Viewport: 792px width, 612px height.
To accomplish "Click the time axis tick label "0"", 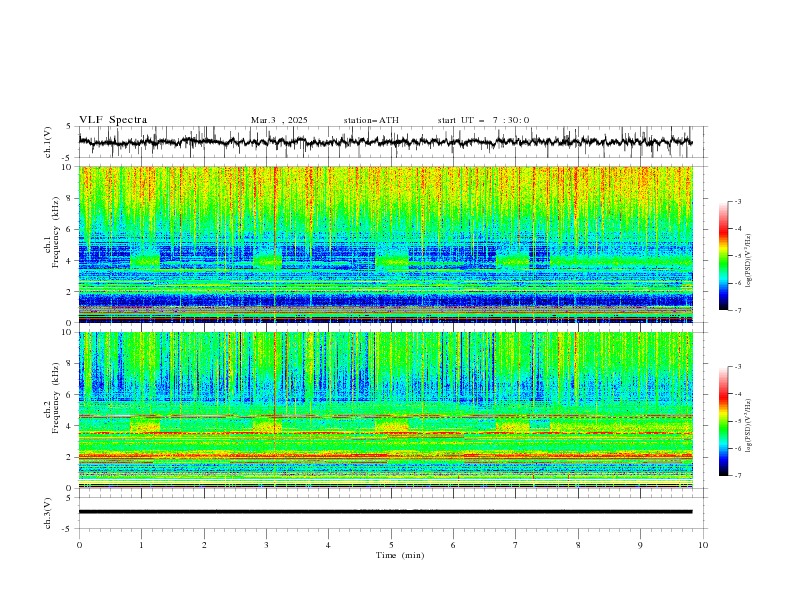I will 79,545.
